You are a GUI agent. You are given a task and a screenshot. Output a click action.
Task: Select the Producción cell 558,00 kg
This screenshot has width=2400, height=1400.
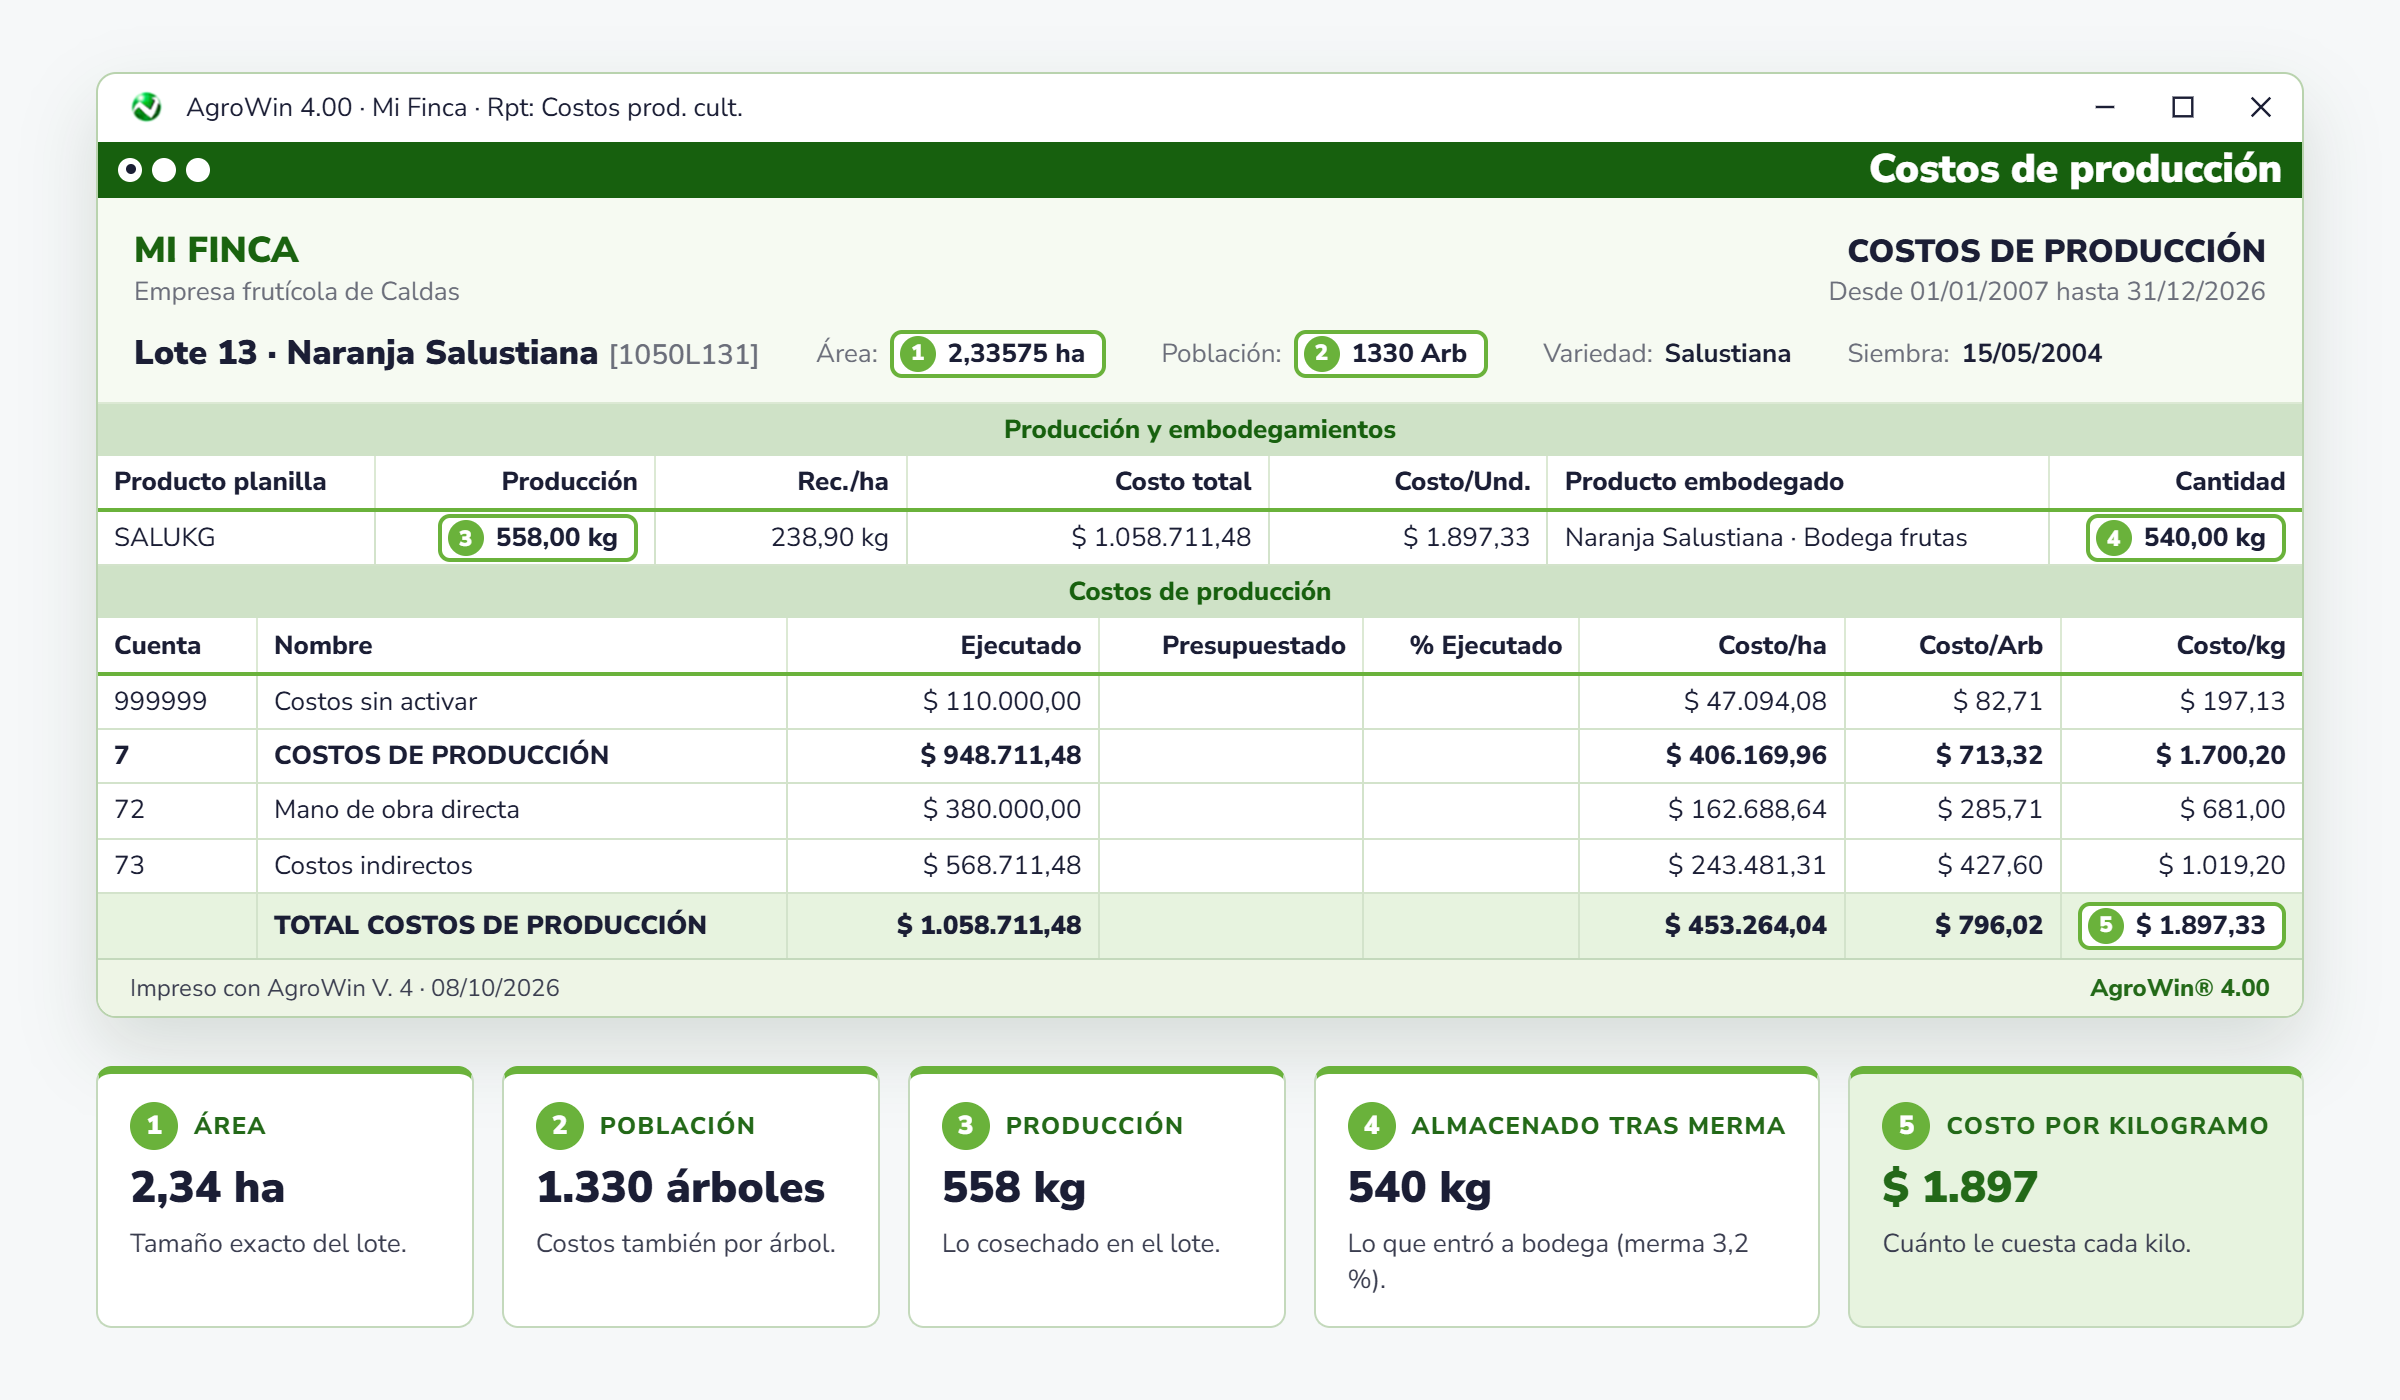(538, 538)
